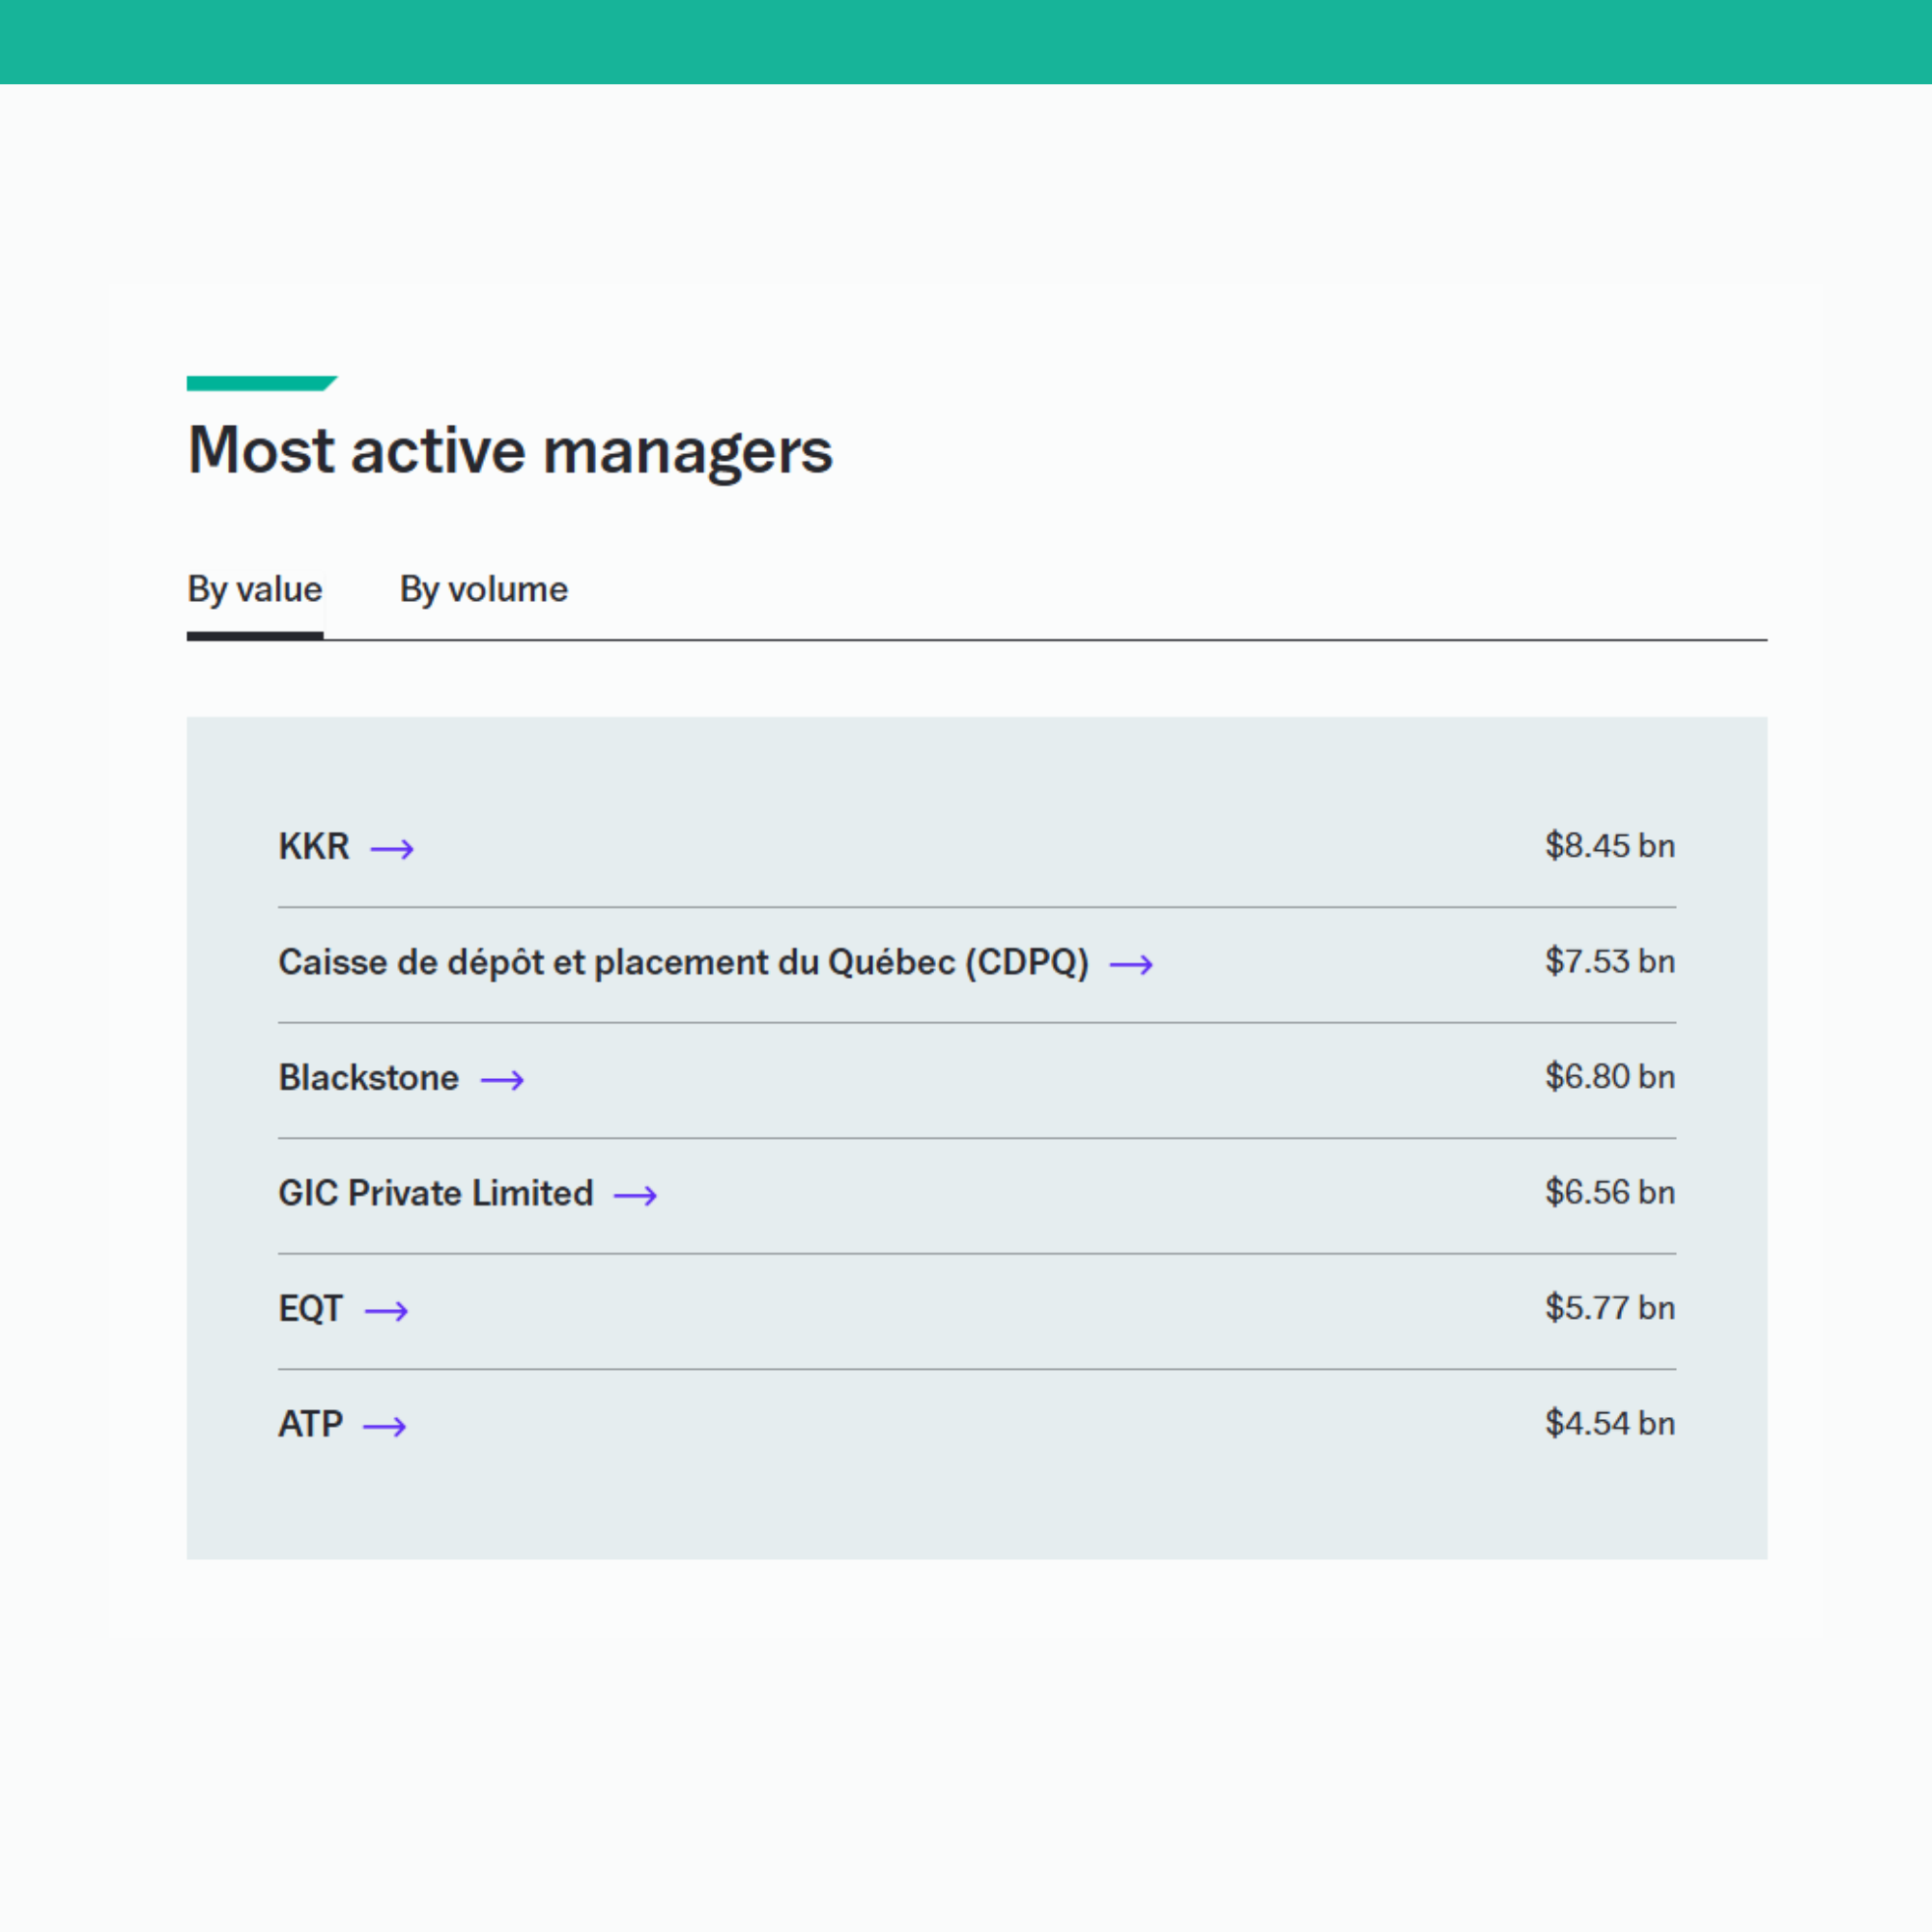
Task: Click the arrow icon next to EQT
Action: 386,1311
